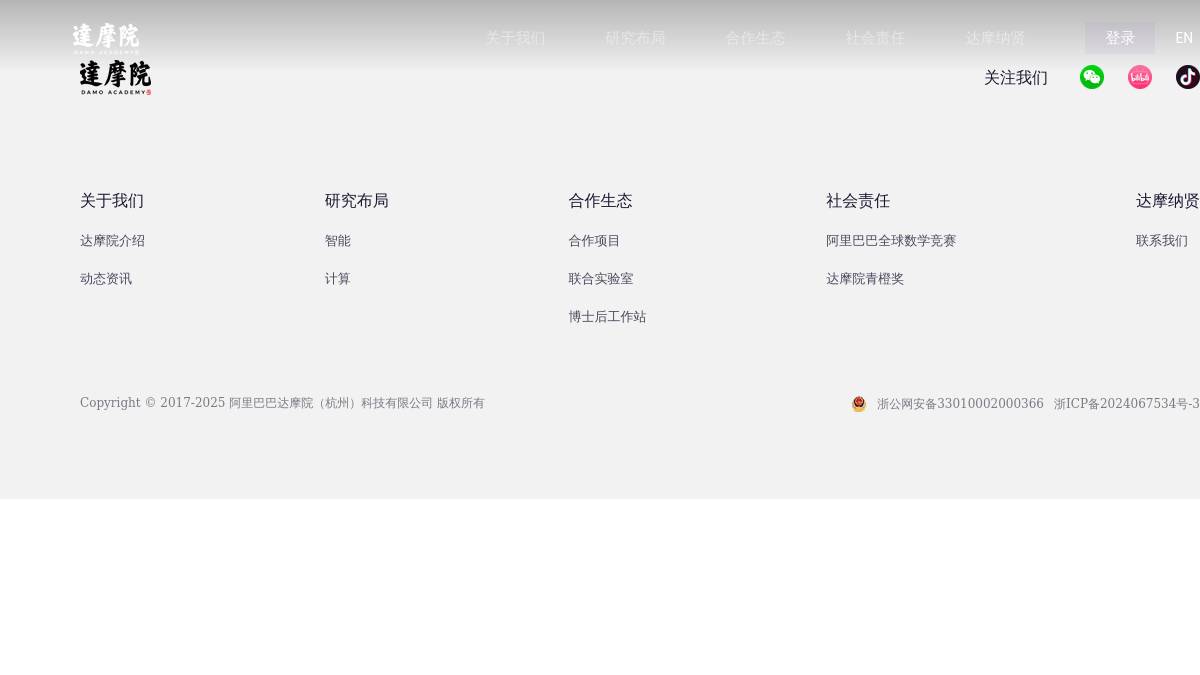
Task: Switch language to EN
Action: pos(1183,38)
